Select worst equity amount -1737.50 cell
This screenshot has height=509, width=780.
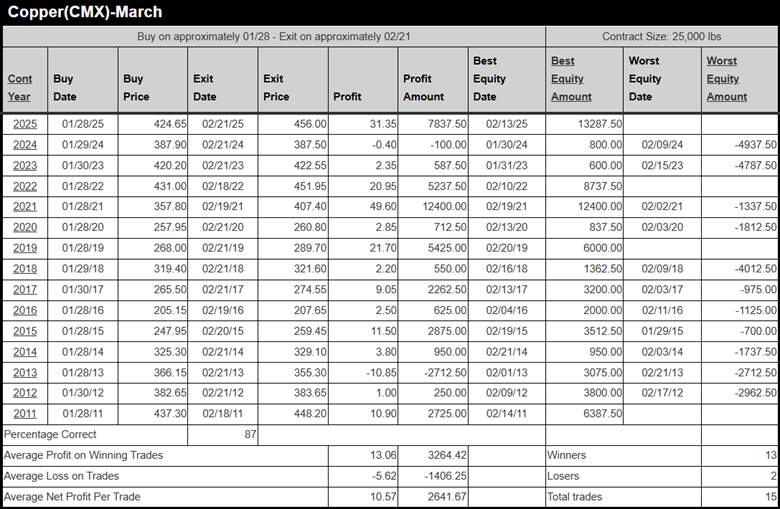pyautogui.click(x=740, y=352)
